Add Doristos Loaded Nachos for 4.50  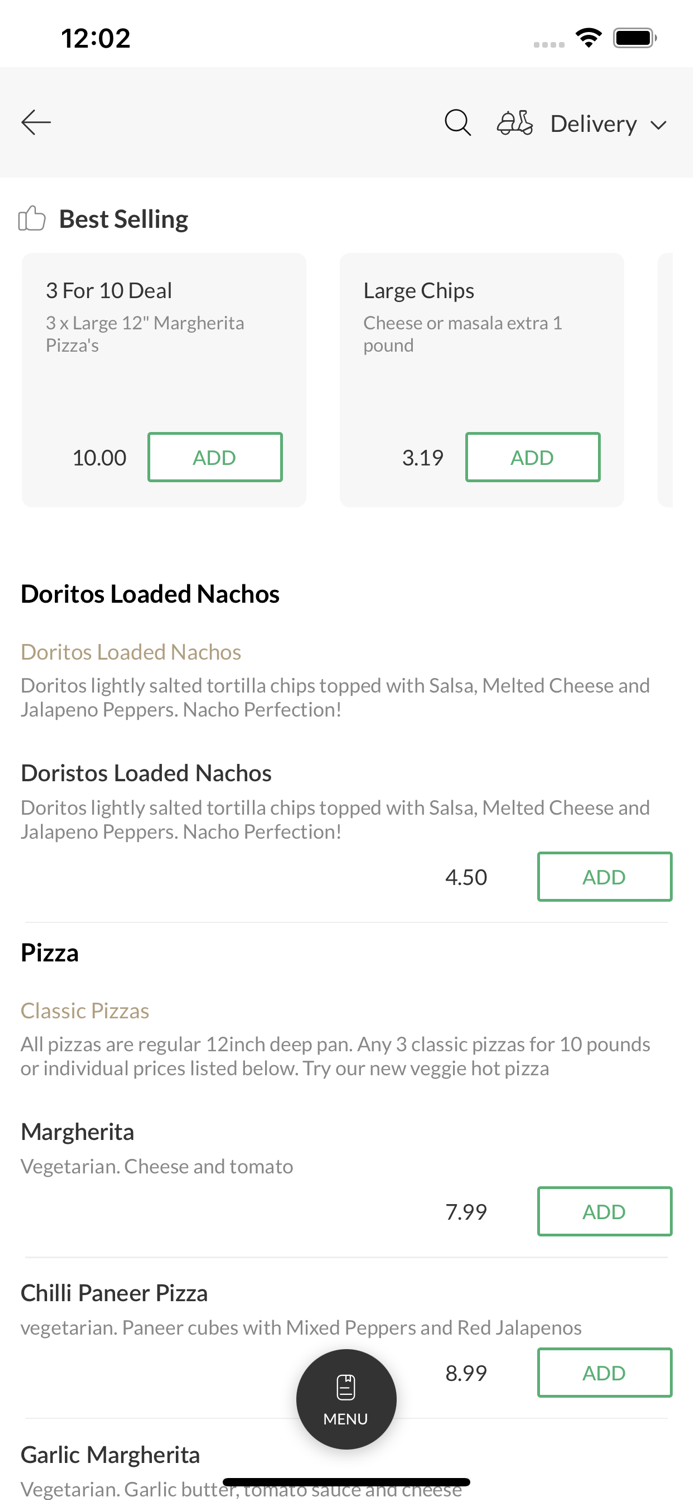point(604,876)
